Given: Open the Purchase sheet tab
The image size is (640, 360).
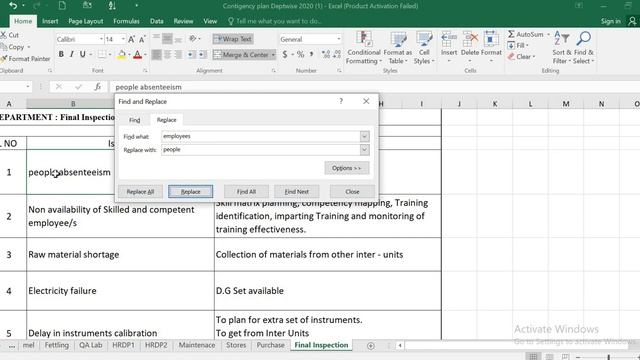Looking at the screenshot, I should click(x=270, y=345).
